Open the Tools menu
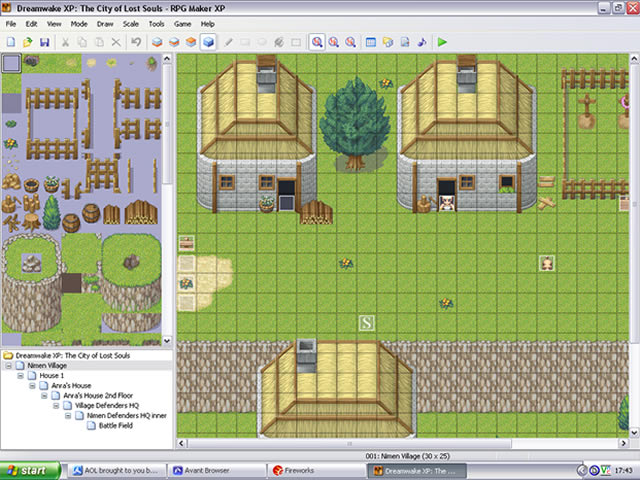640x480 pixels. pyautogui.click(x=156, y=24)
